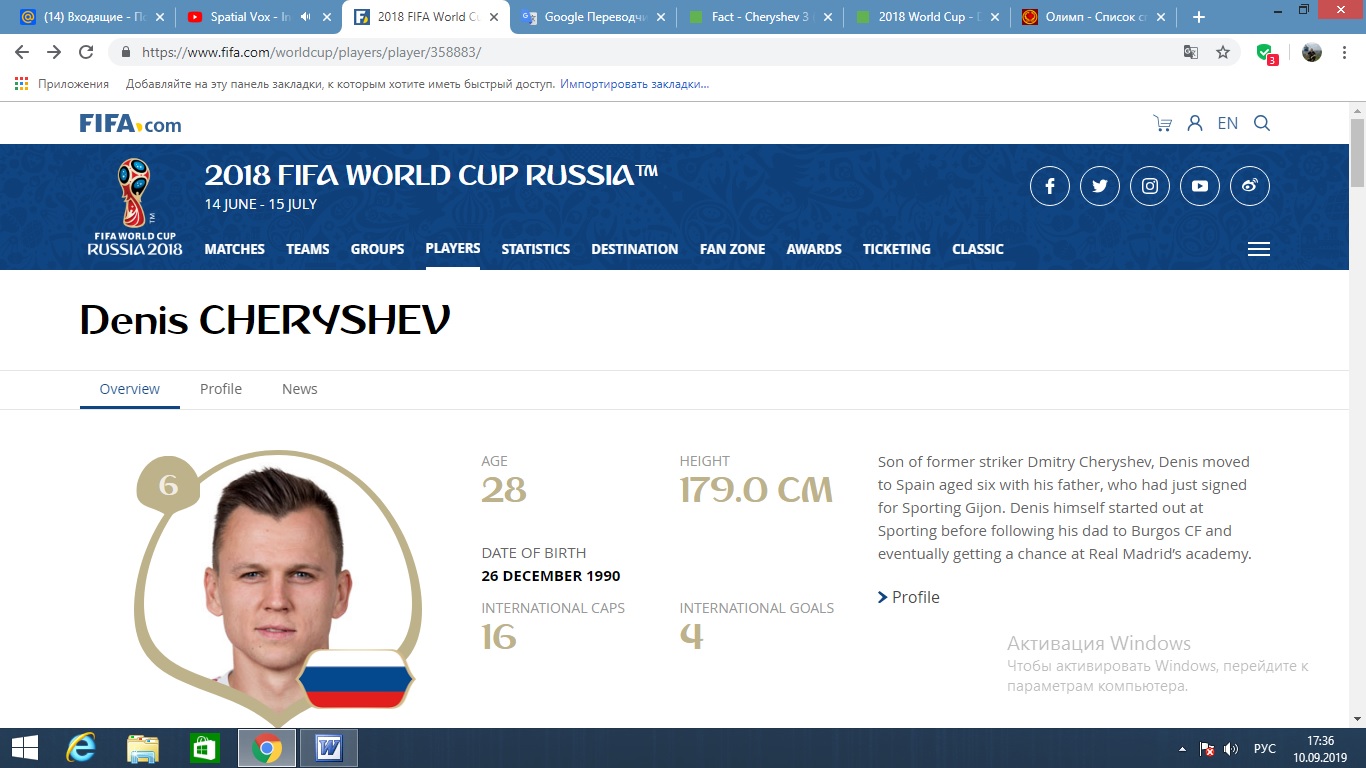1366x768 pixels.
Task: Open the GROUPS menu item
Action: tap(378, 249)
